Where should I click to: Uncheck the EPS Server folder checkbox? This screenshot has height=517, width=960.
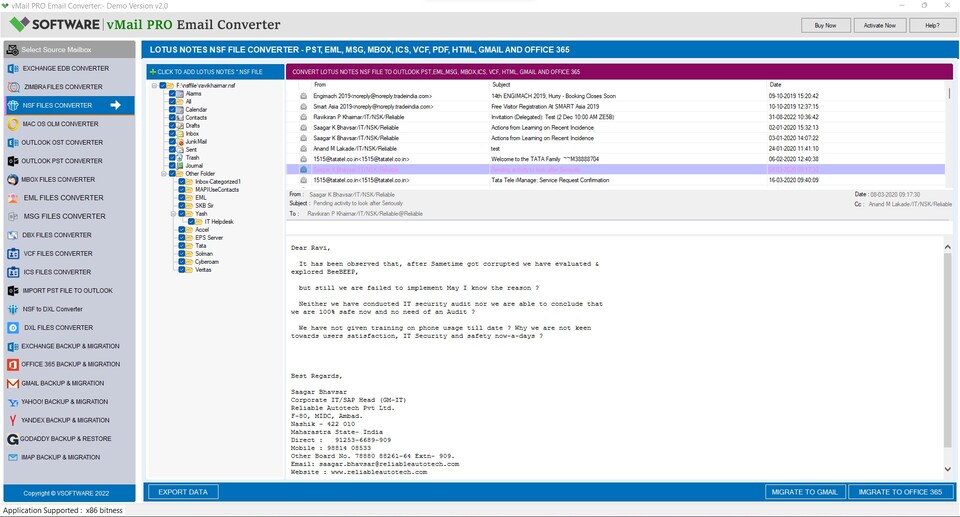tap(182, 238)
